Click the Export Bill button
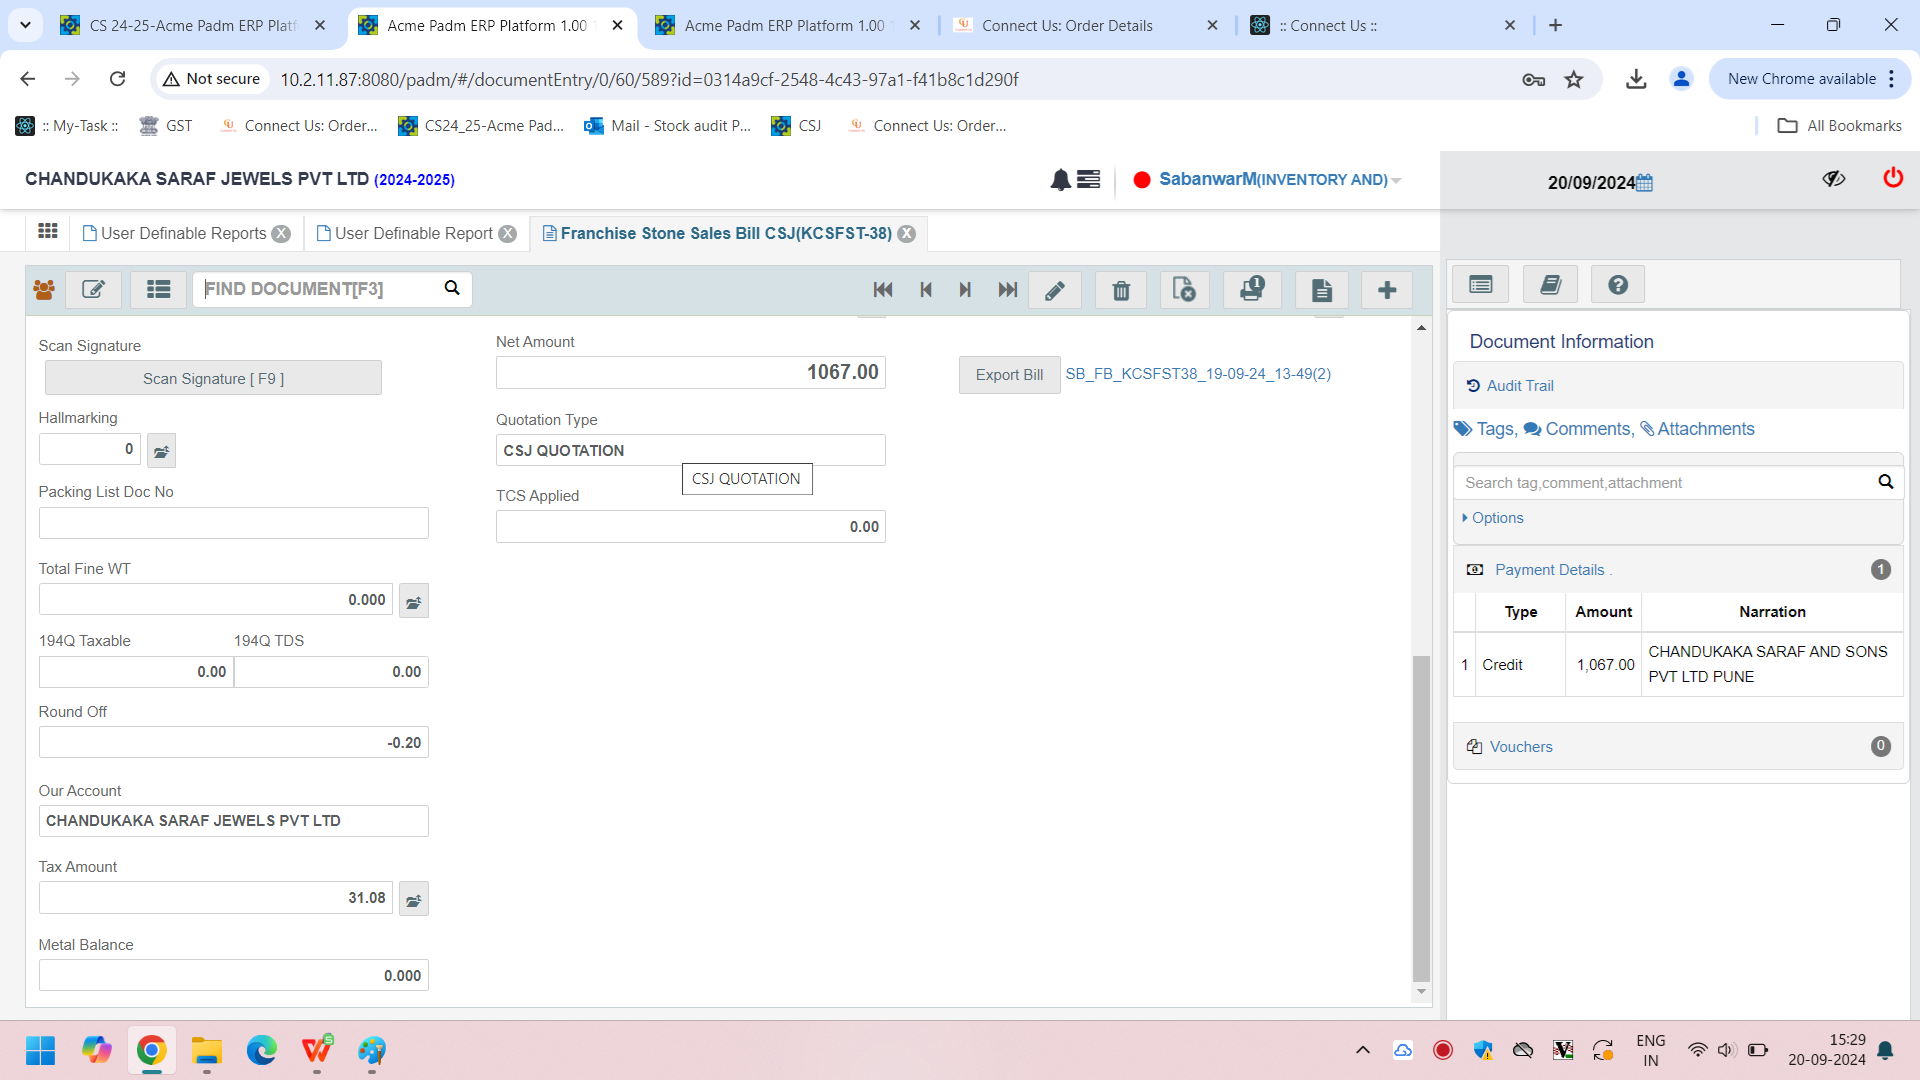The height and width of the screenshot is (1080, 1920). 1009,375
